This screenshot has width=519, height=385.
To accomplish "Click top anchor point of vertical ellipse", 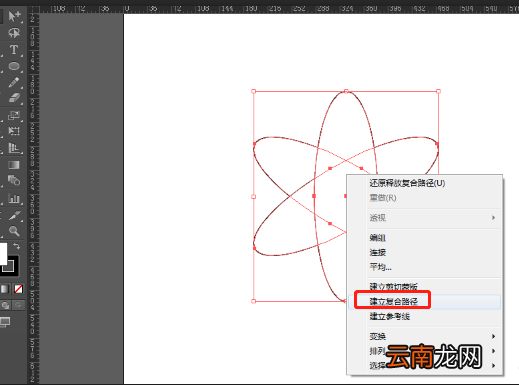I will tap(346, 91).
